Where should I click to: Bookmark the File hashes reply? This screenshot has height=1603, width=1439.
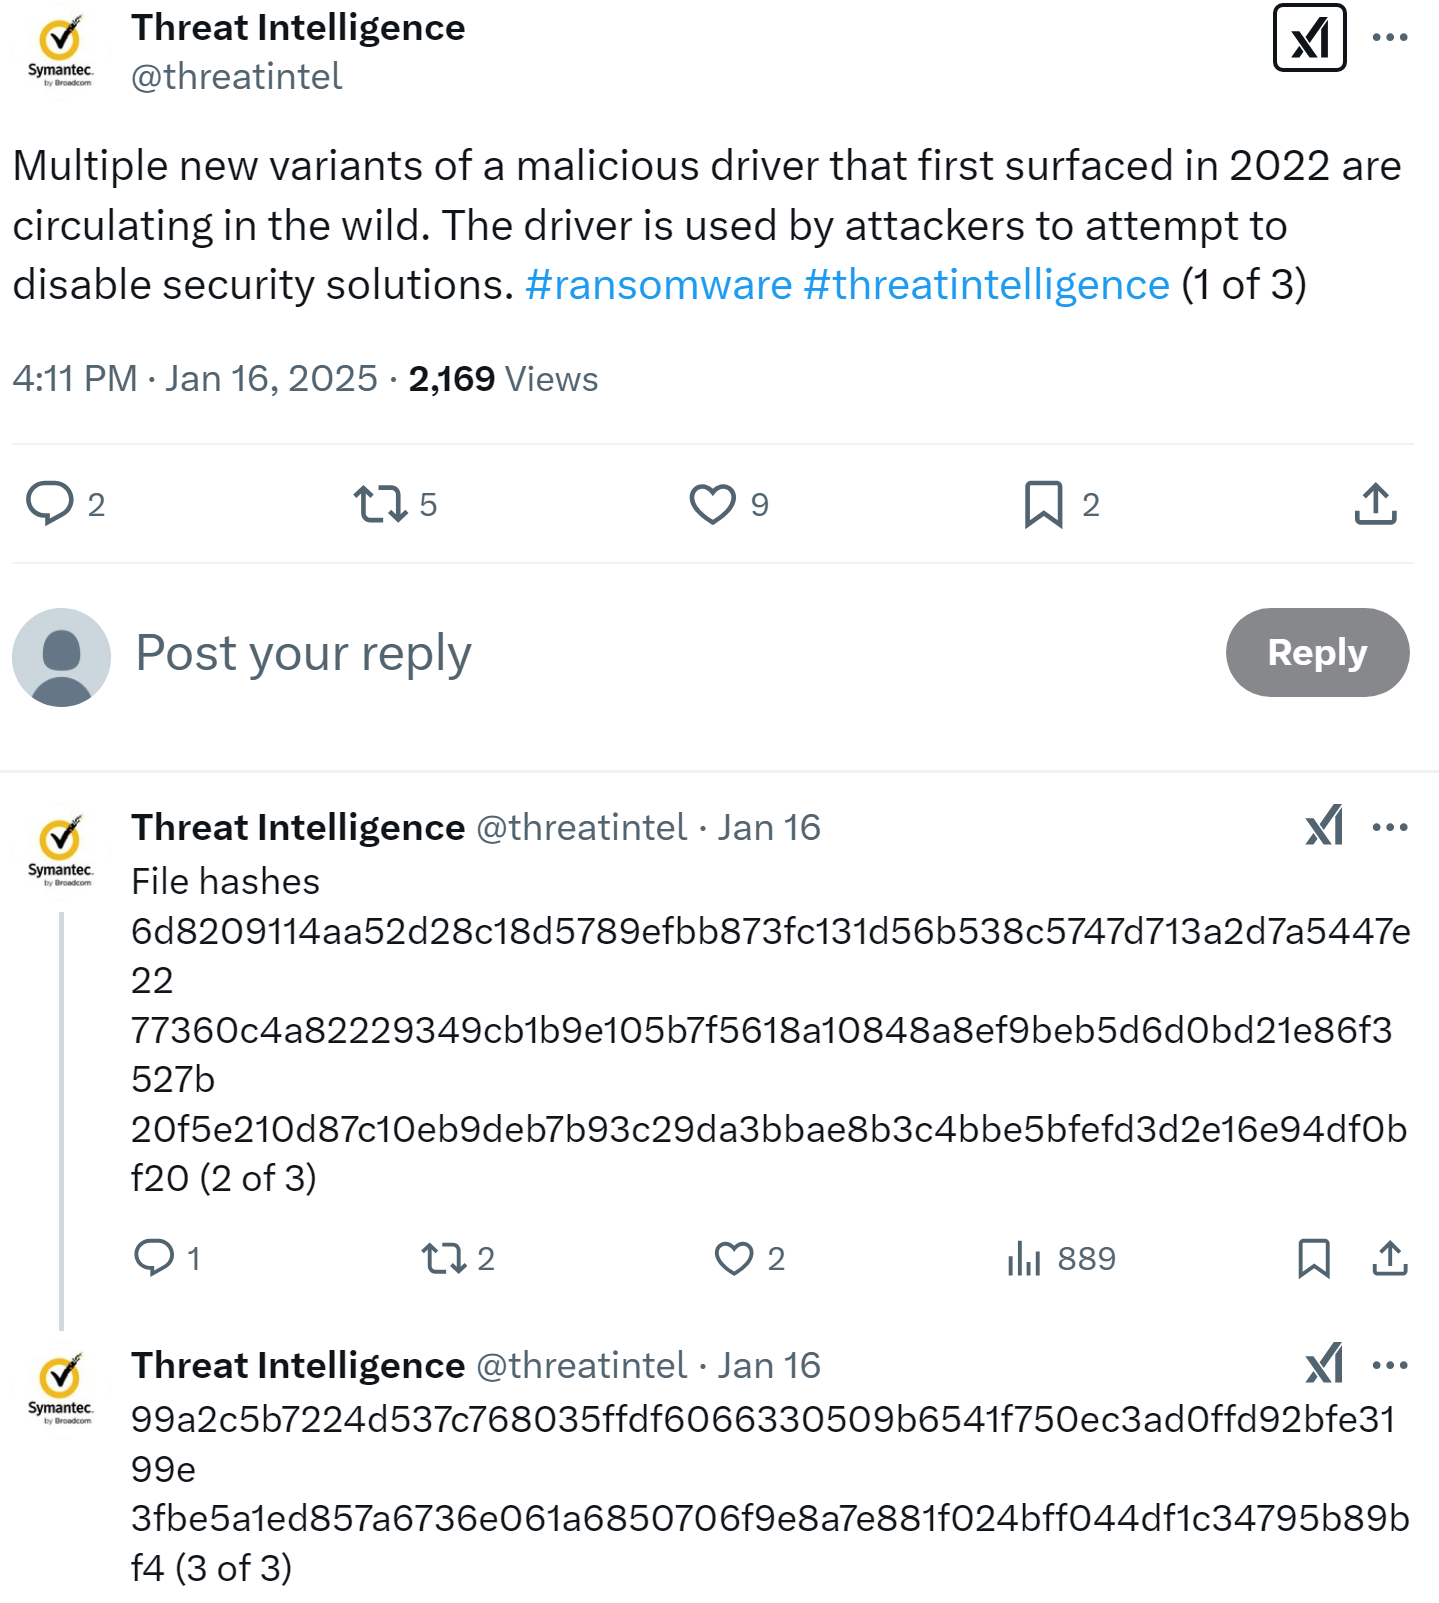click(1313, 1258)
